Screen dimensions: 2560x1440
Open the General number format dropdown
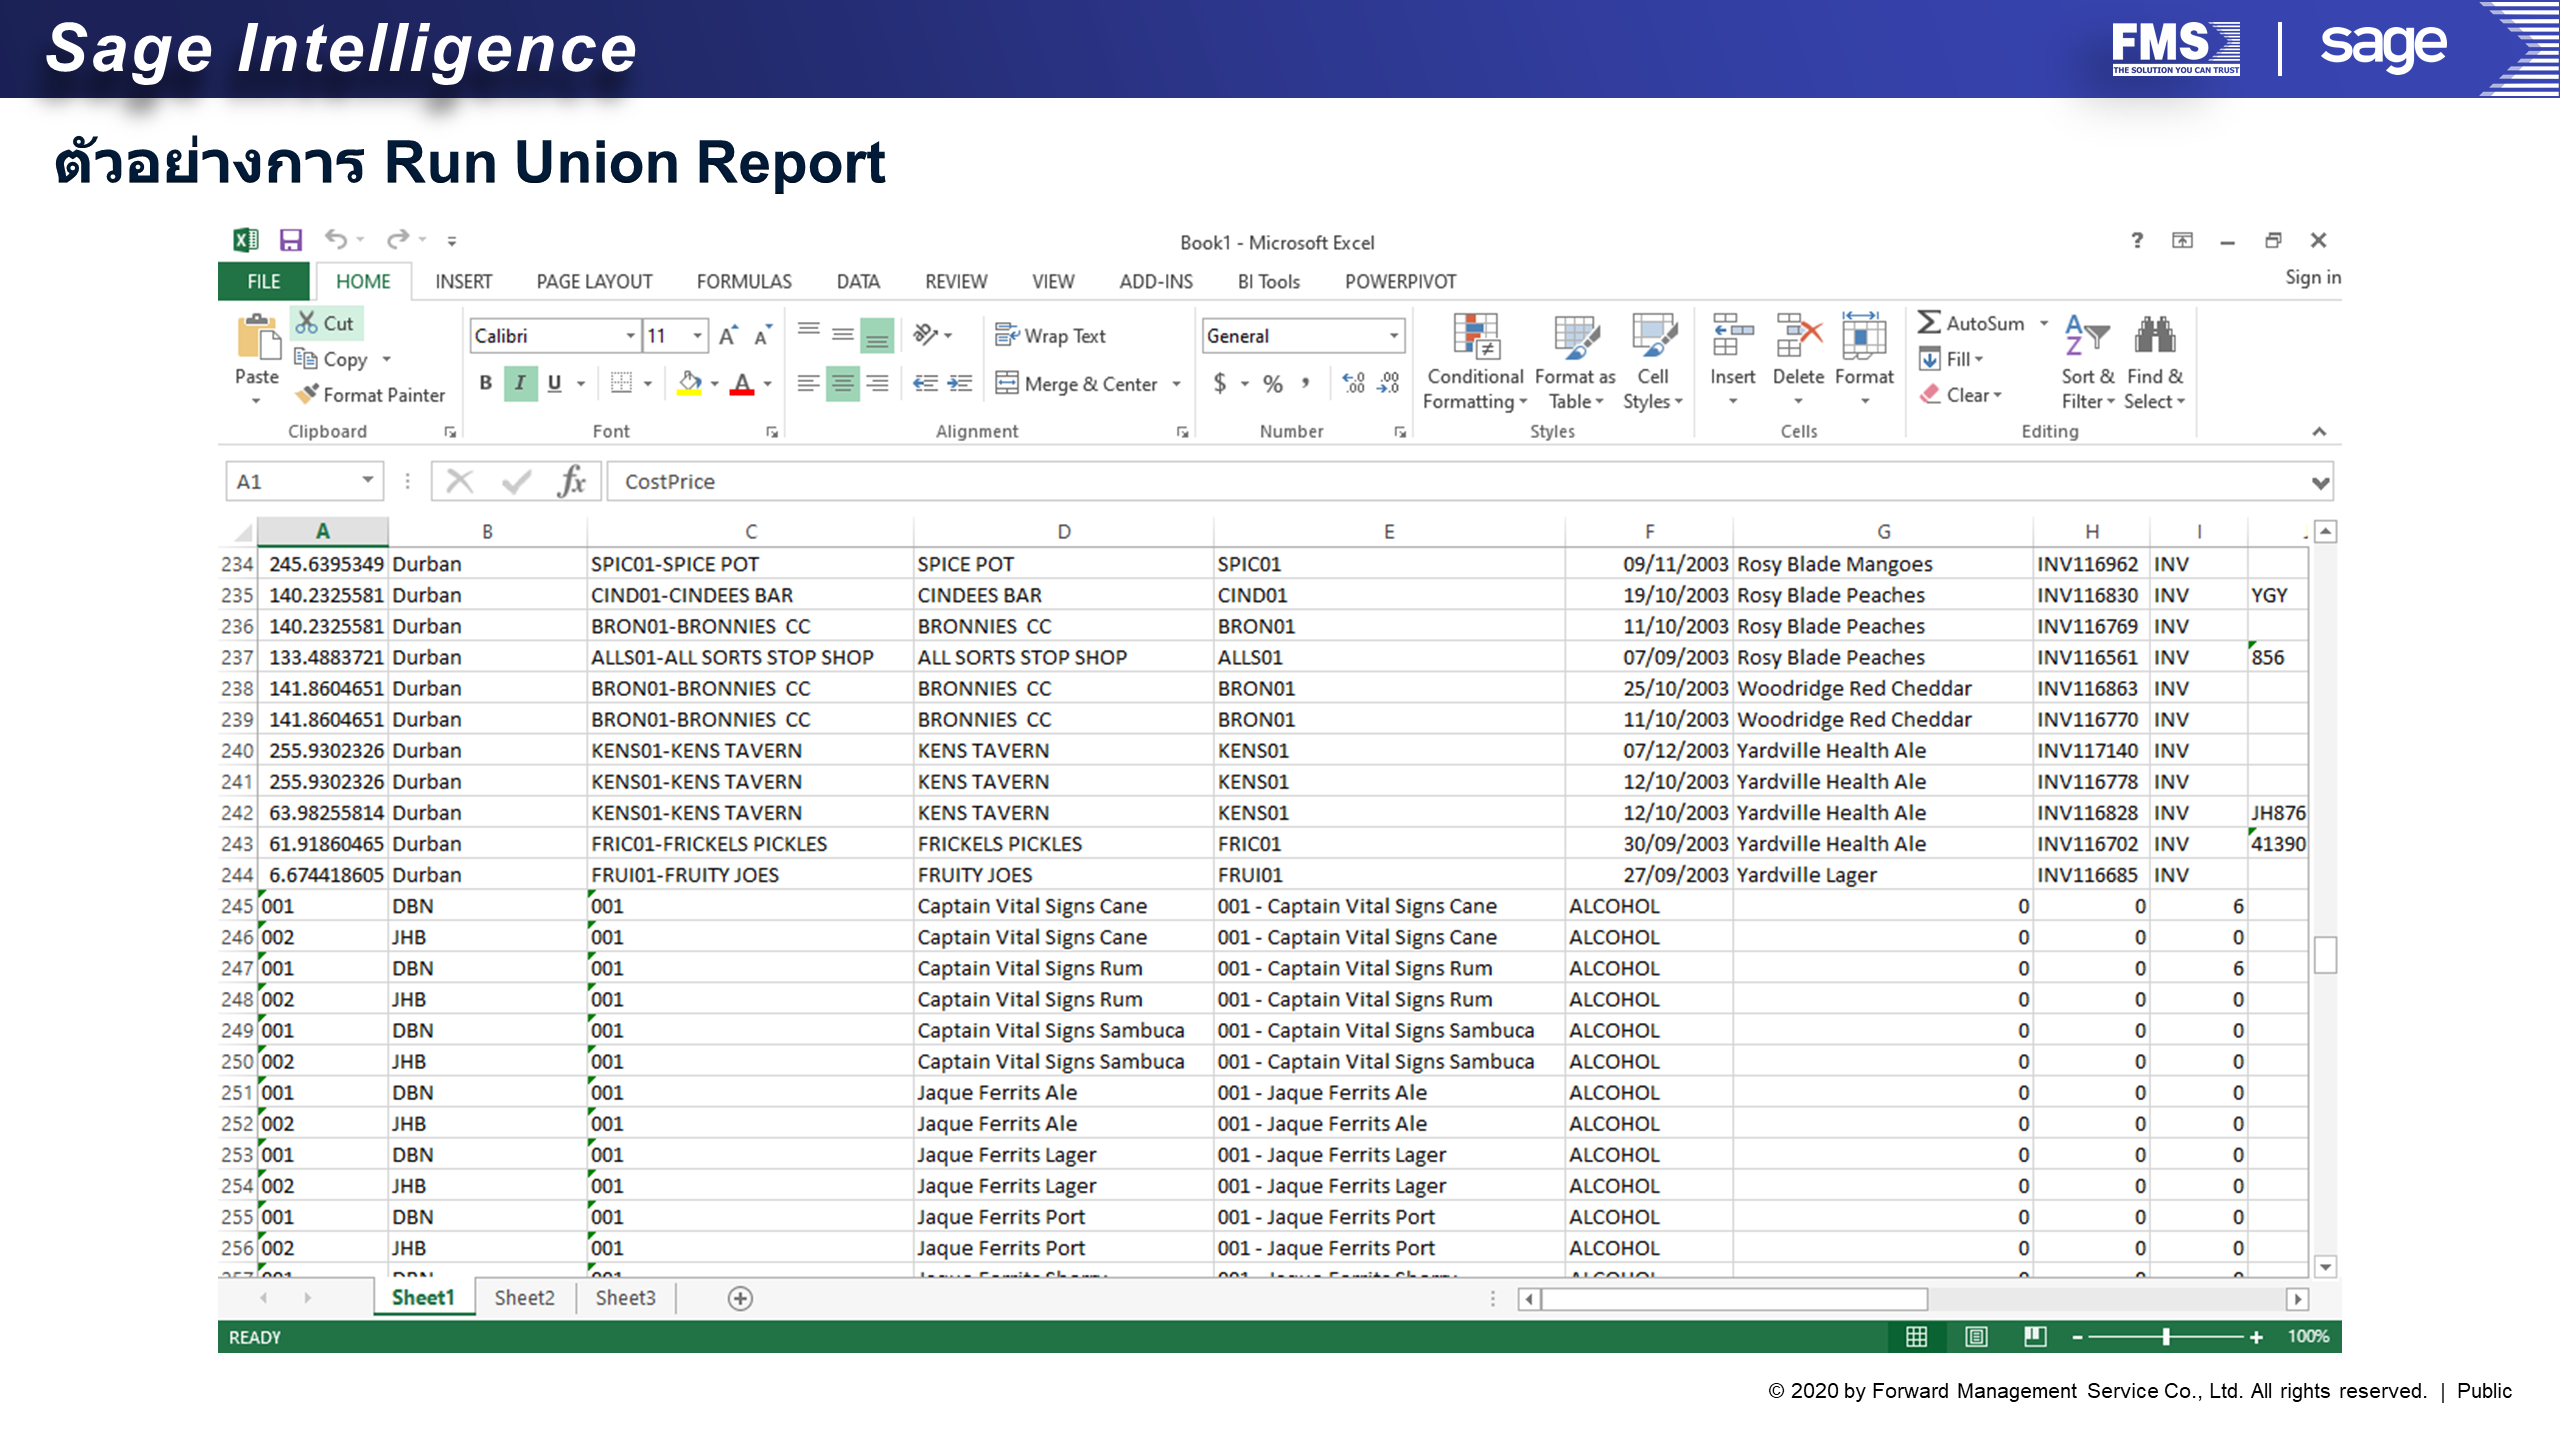click(1393, 335)
